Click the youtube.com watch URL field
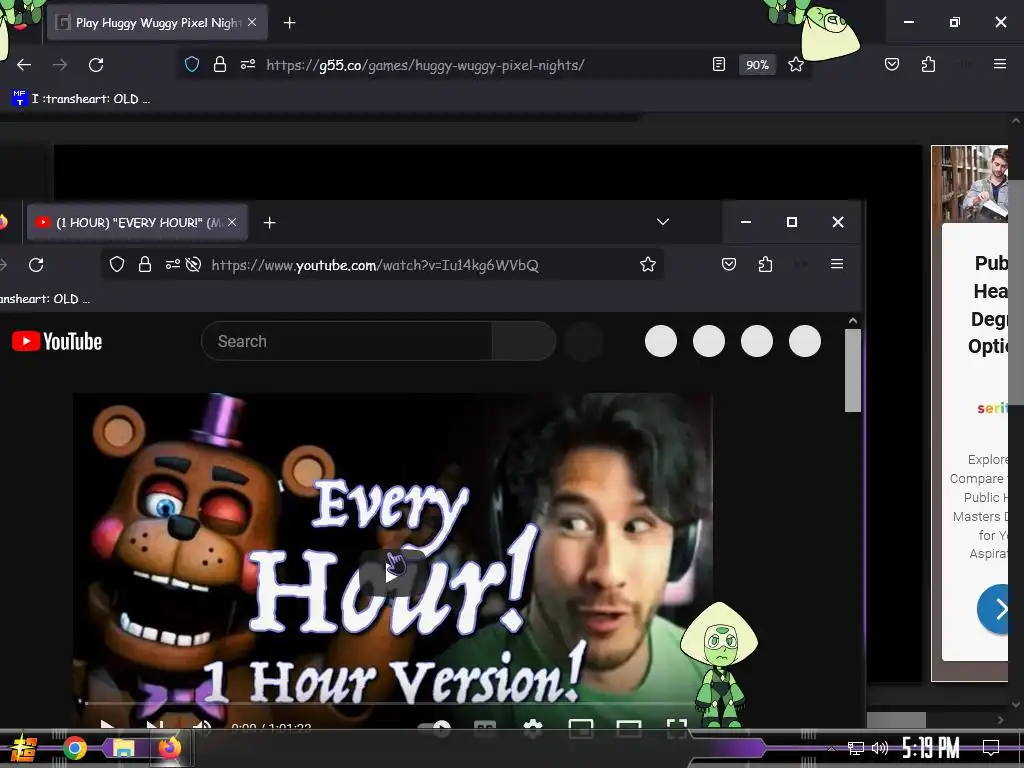The width and height of the screenshot is (1024, 768). [375, 265]
